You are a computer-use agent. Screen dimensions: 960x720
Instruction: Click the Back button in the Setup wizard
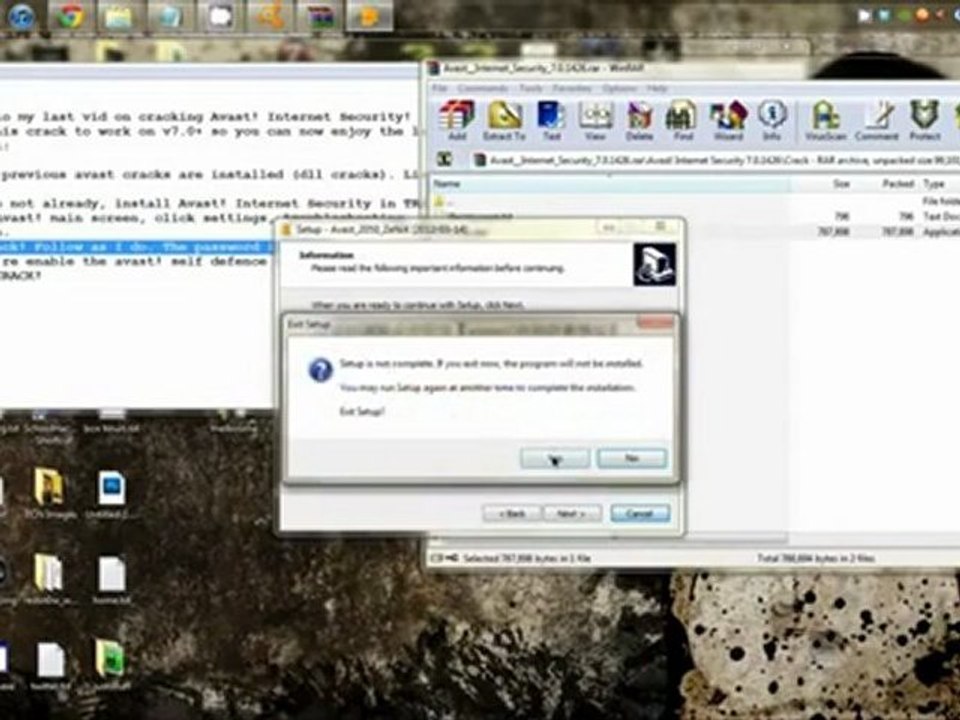[x=512, y=513]
